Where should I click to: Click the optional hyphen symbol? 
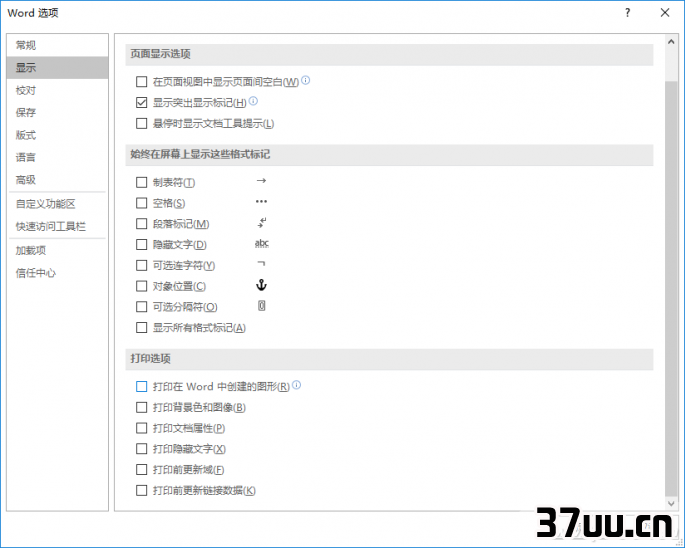pyautogui.click(x=261, y=264)
